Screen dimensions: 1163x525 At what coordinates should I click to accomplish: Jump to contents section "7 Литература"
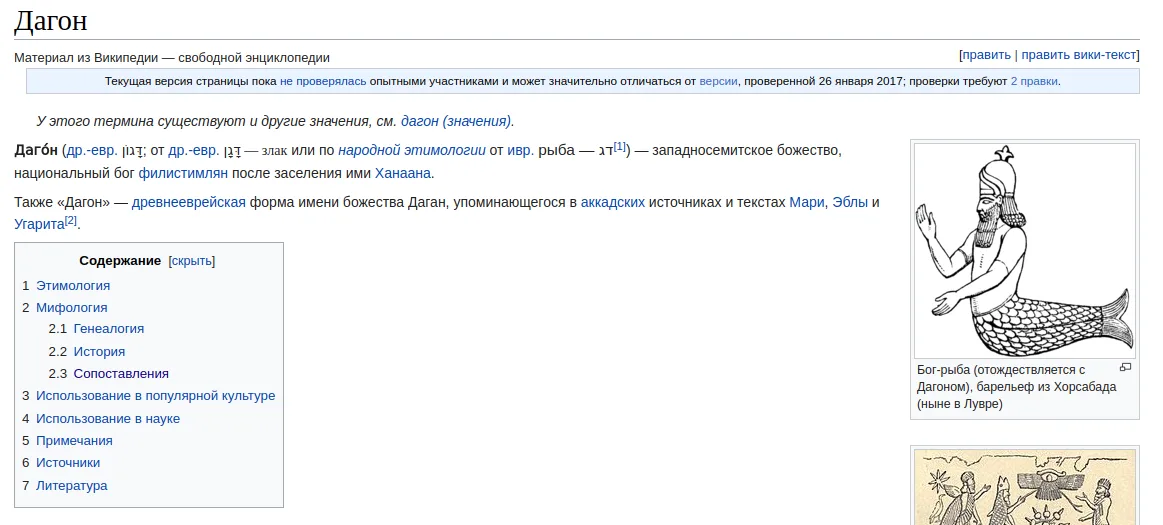(x=65, y=486)
